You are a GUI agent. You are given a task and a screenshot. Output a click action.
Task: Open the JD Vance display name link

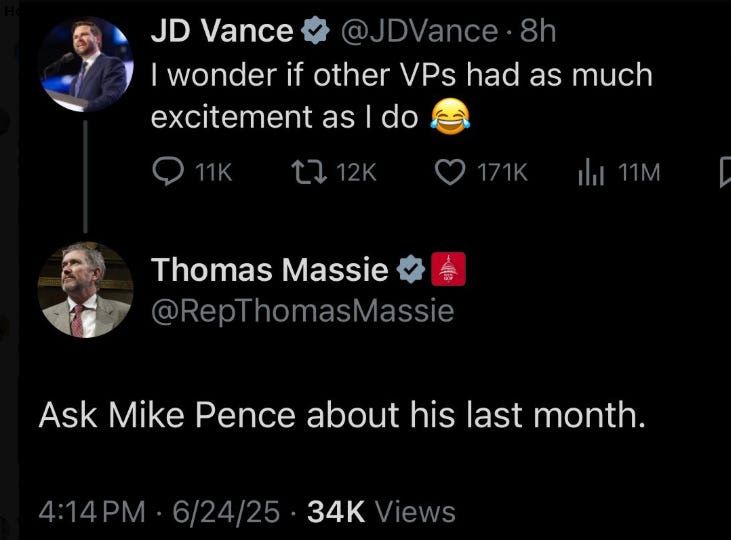click(x=221, y=32)
